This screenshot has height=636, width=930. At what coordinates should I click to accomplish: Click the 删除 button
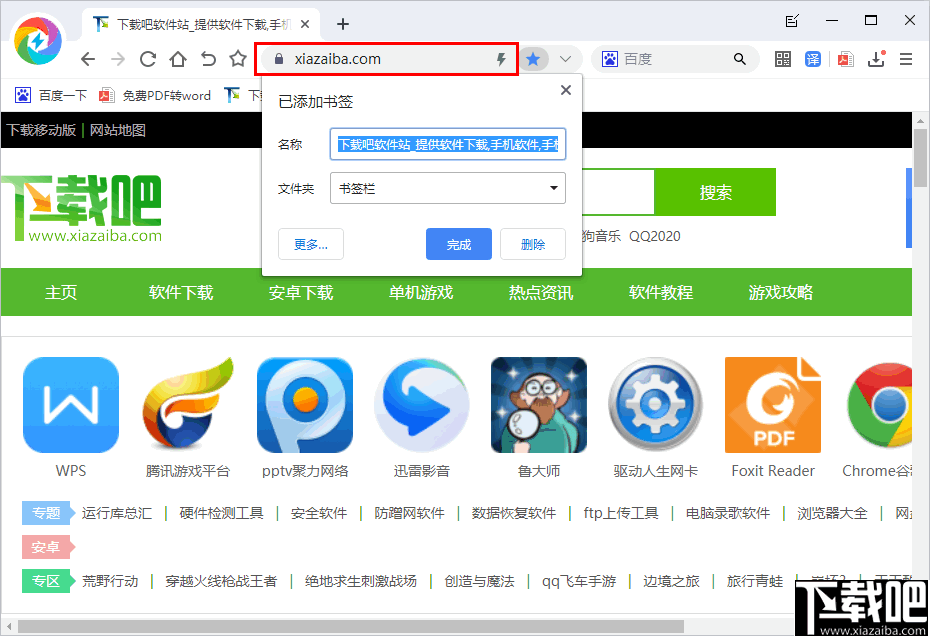click(x=533, y=244)
